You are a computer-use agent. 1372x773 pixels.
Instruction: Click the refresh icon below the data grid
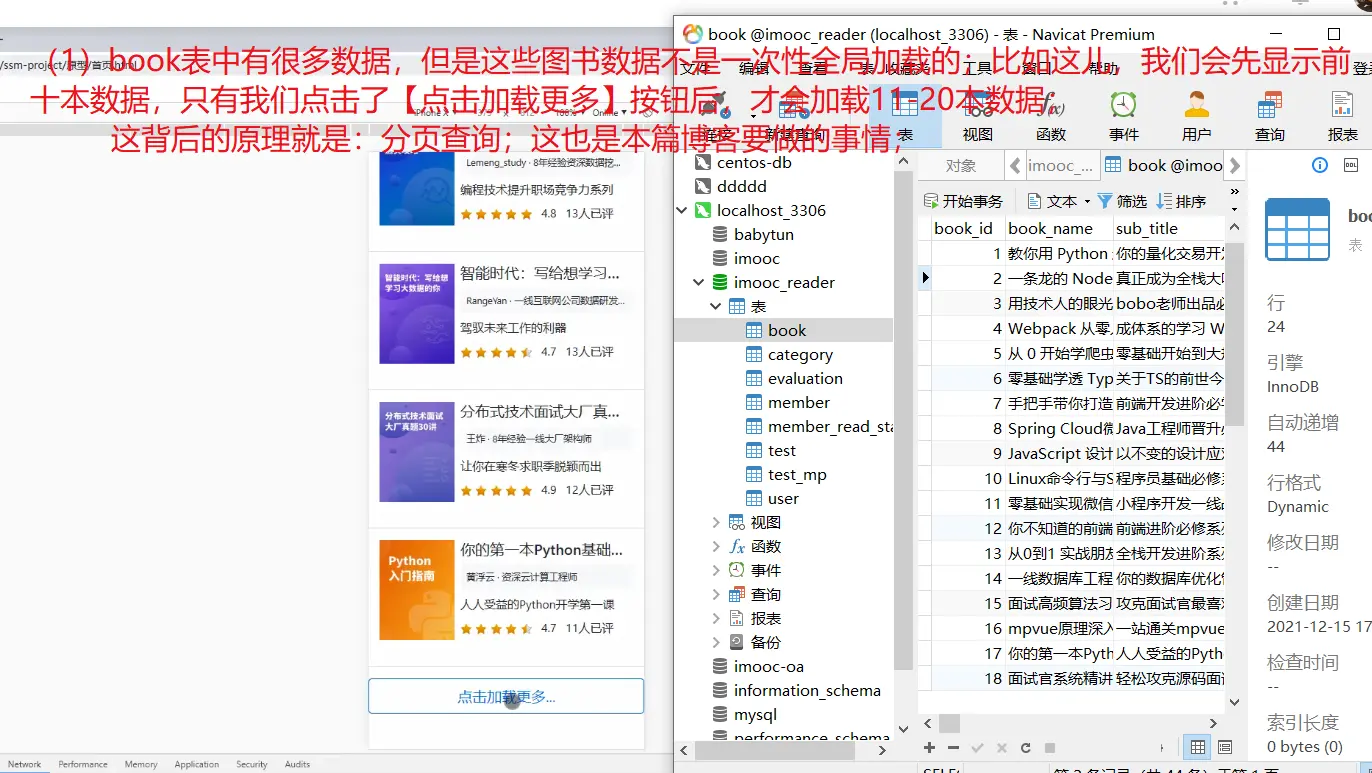tap(1025, 747)
